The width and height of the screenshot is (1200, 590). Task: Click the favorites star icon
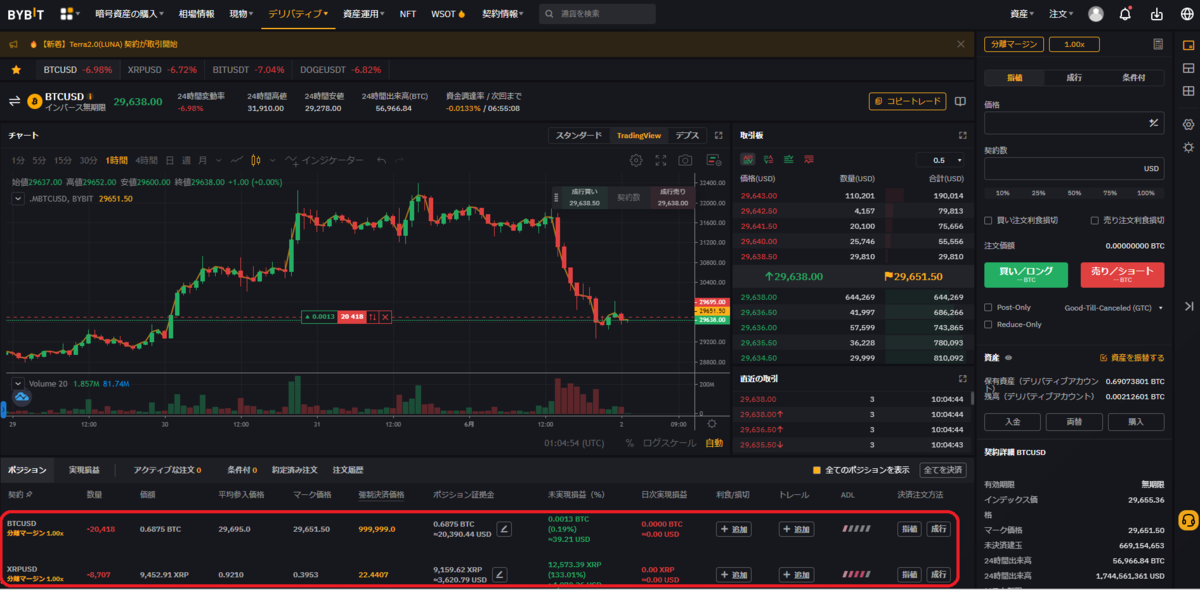pos(16,70)
